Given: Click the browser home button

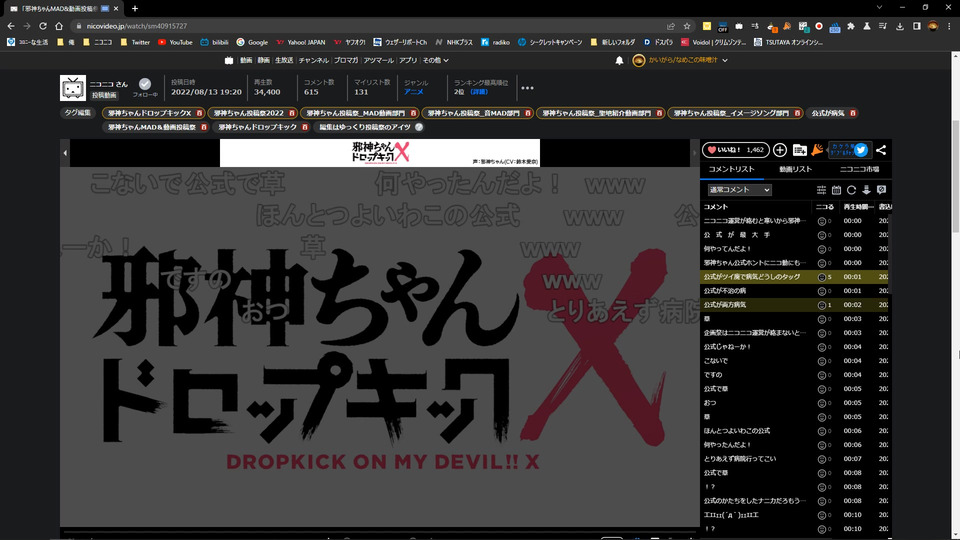Looking at the screenshot, I should point(59,26).
